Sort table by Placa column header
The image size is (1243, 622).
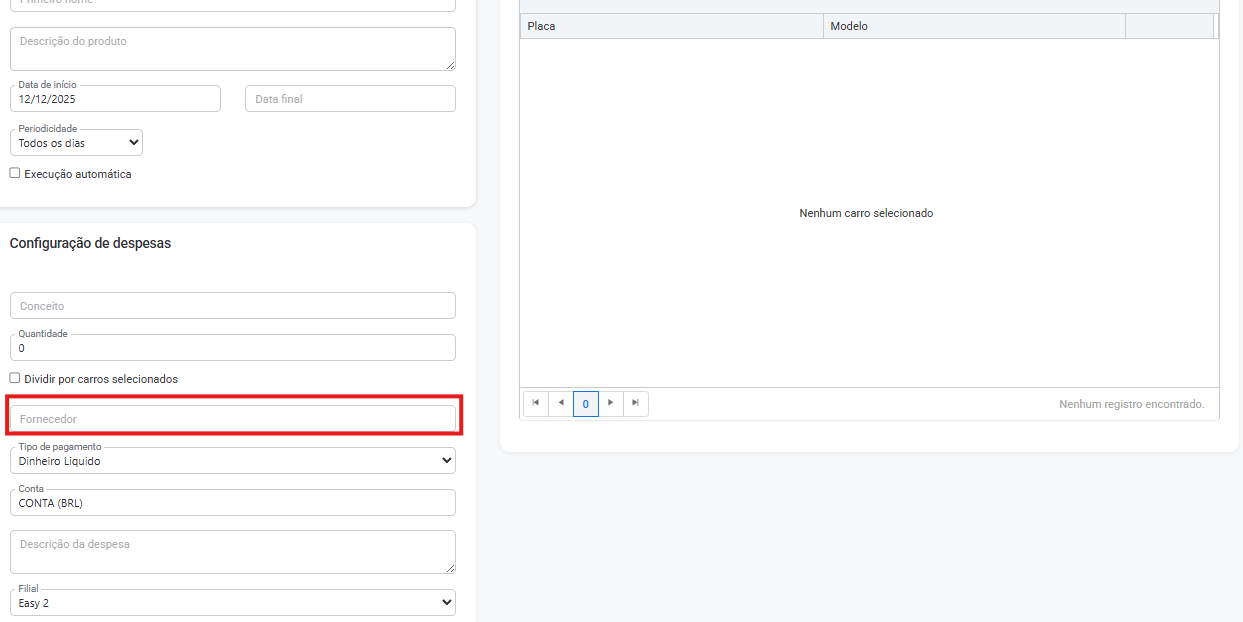tap(670, 26)
